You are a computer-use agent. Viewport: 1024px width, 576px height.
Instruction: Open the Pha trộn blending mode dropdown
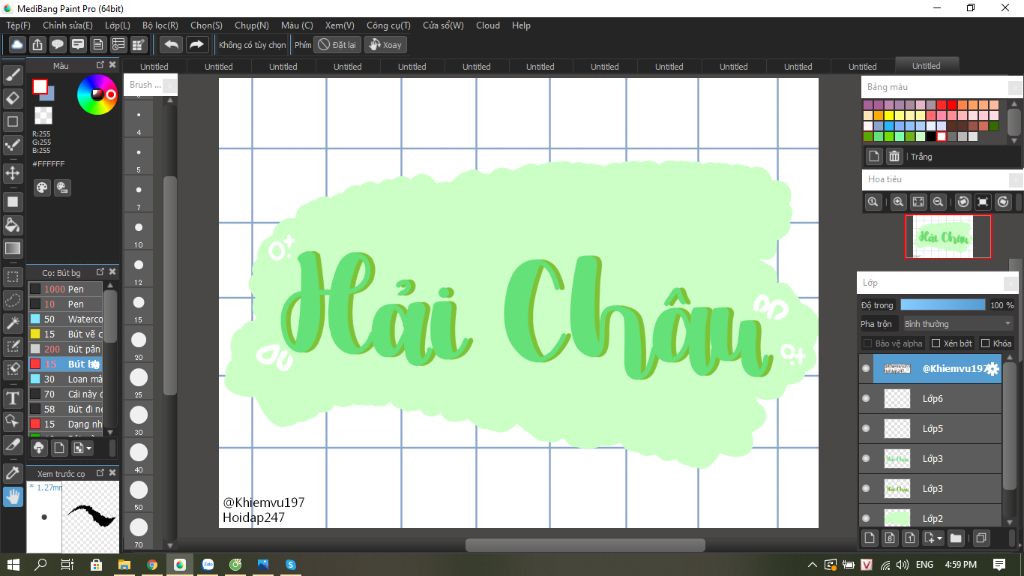click(957, 324)
